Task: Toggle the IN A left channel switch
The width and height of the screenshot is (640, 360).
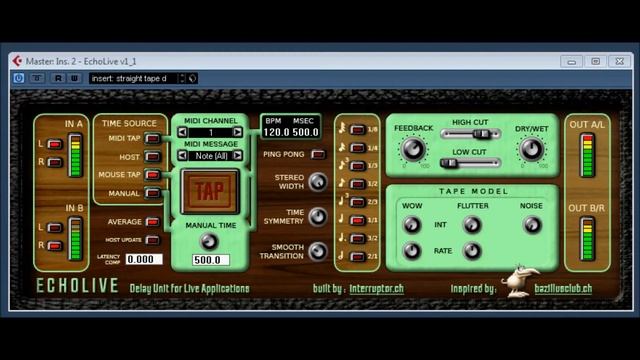Action: [54, 144]
